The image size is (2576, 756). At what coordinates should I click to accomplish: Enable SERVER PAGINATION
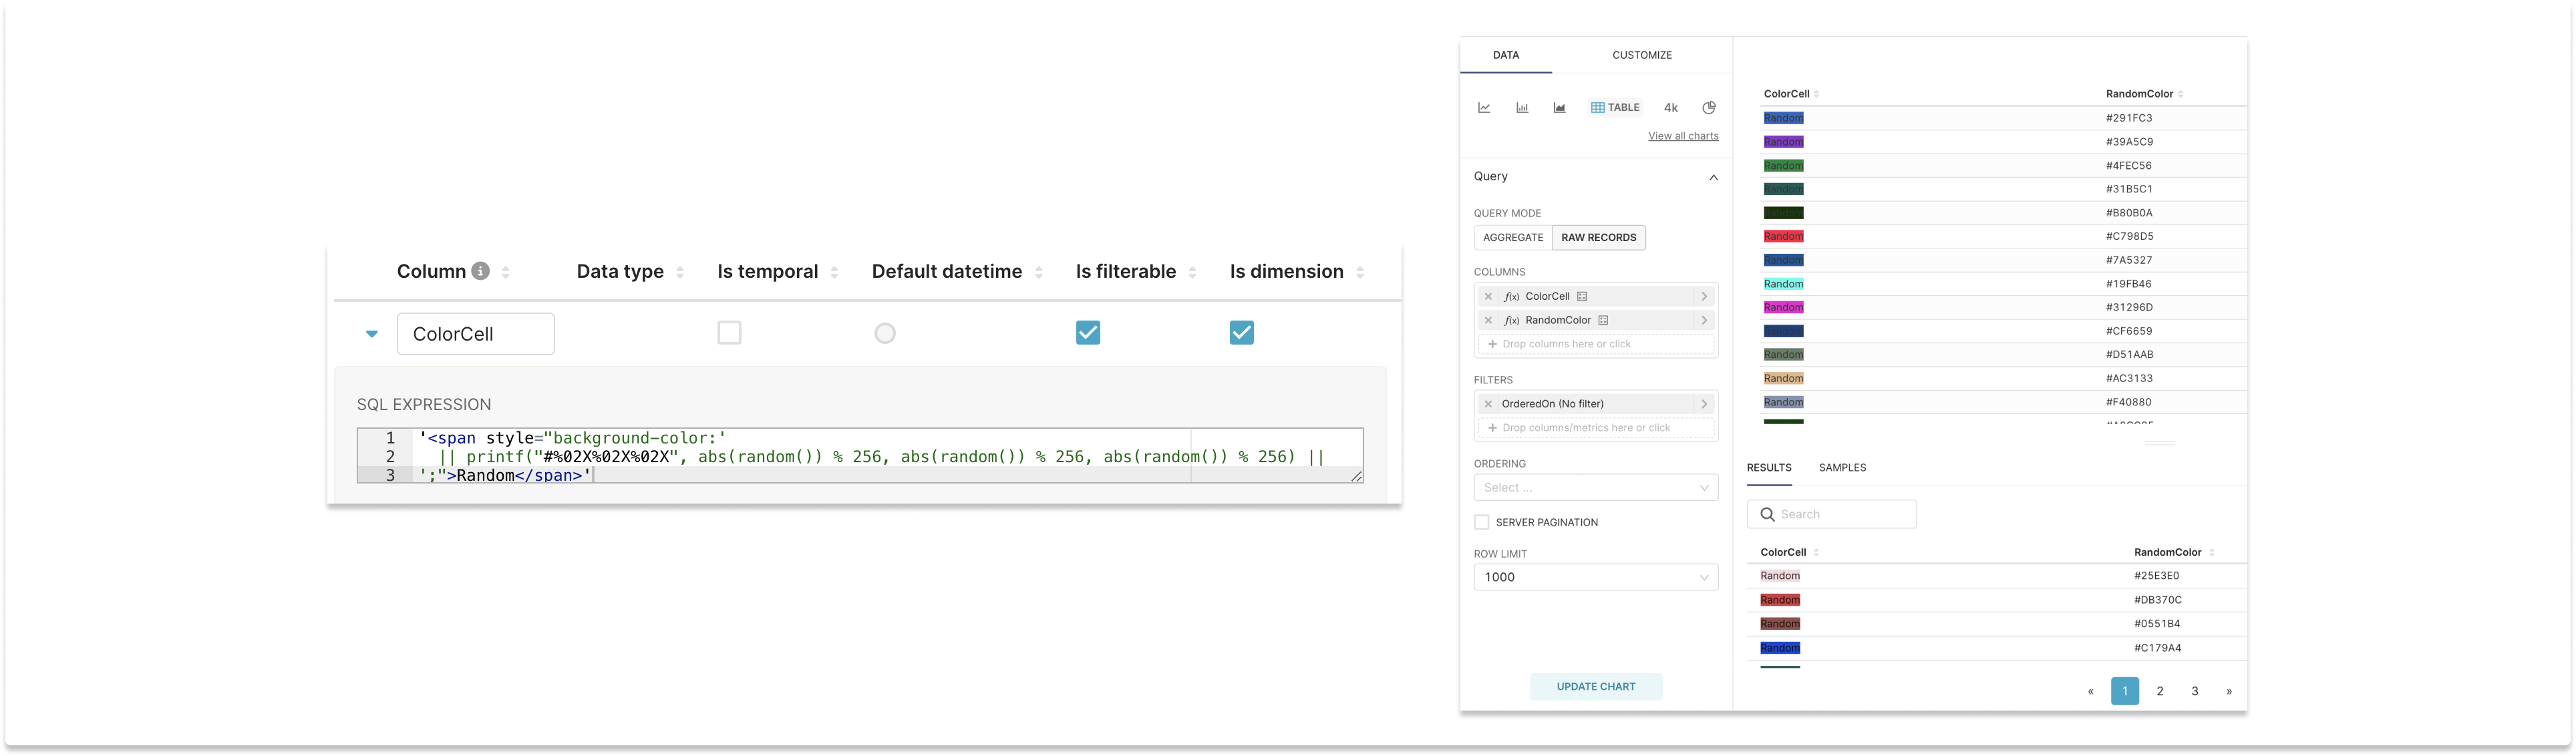(x=1481, y=521)
